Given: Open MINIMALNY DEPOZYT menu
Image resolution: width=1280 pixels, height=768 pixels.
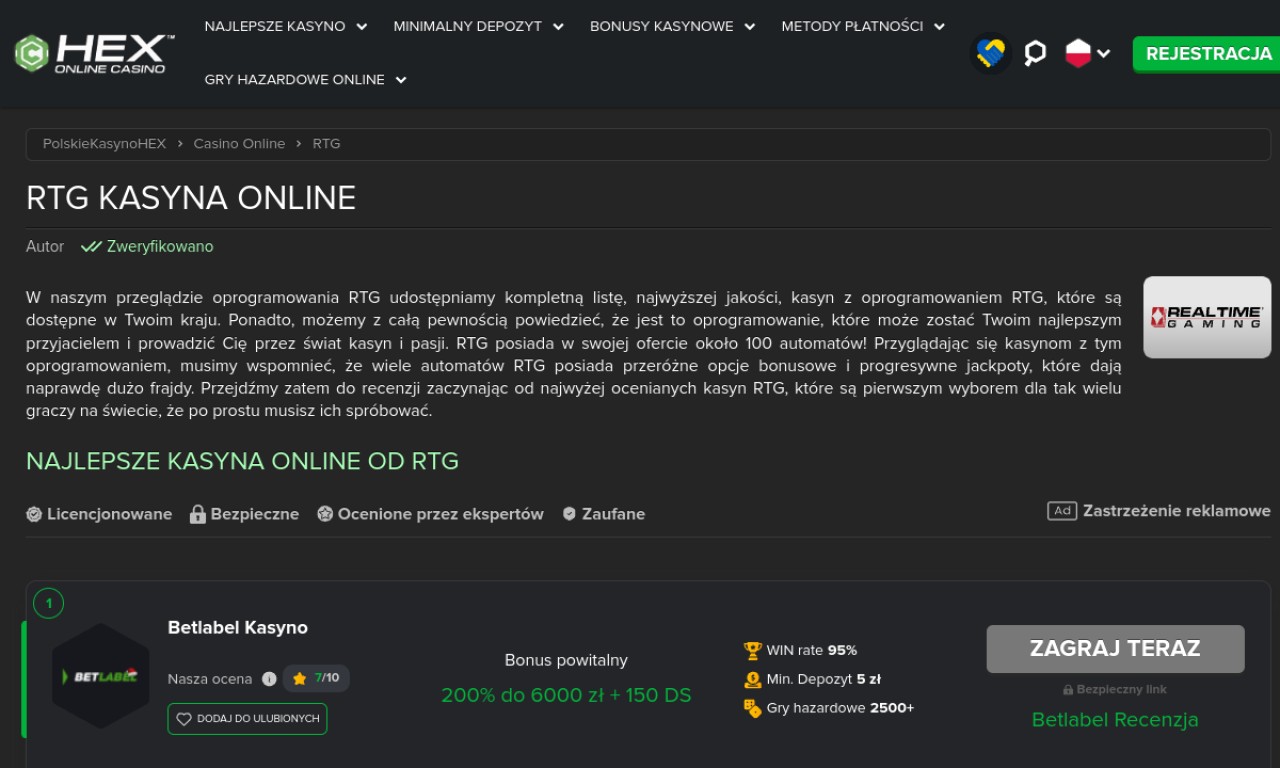Looking at the screenshot, I should tap(468, 26).
